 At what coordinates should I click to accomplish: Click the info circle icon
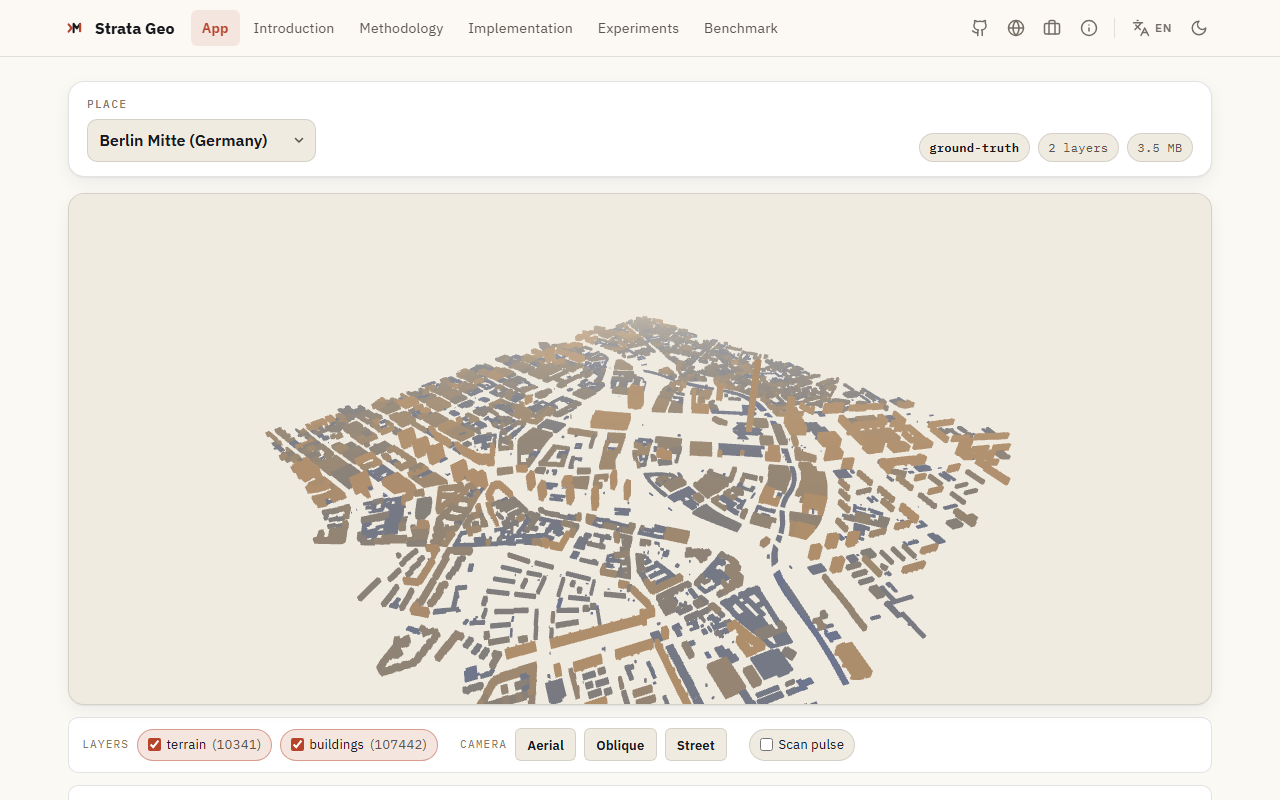coord(1089,28)
